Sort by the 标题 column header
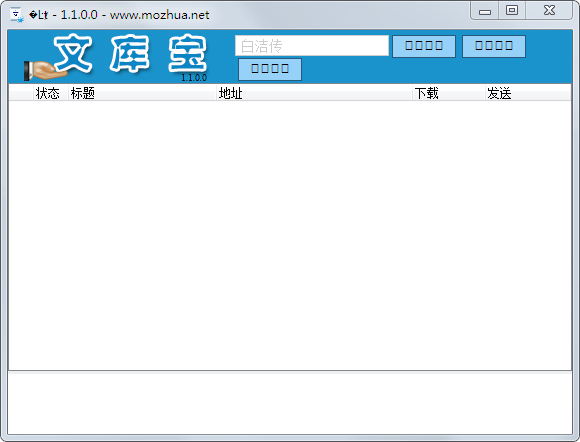 click(142, 93)
